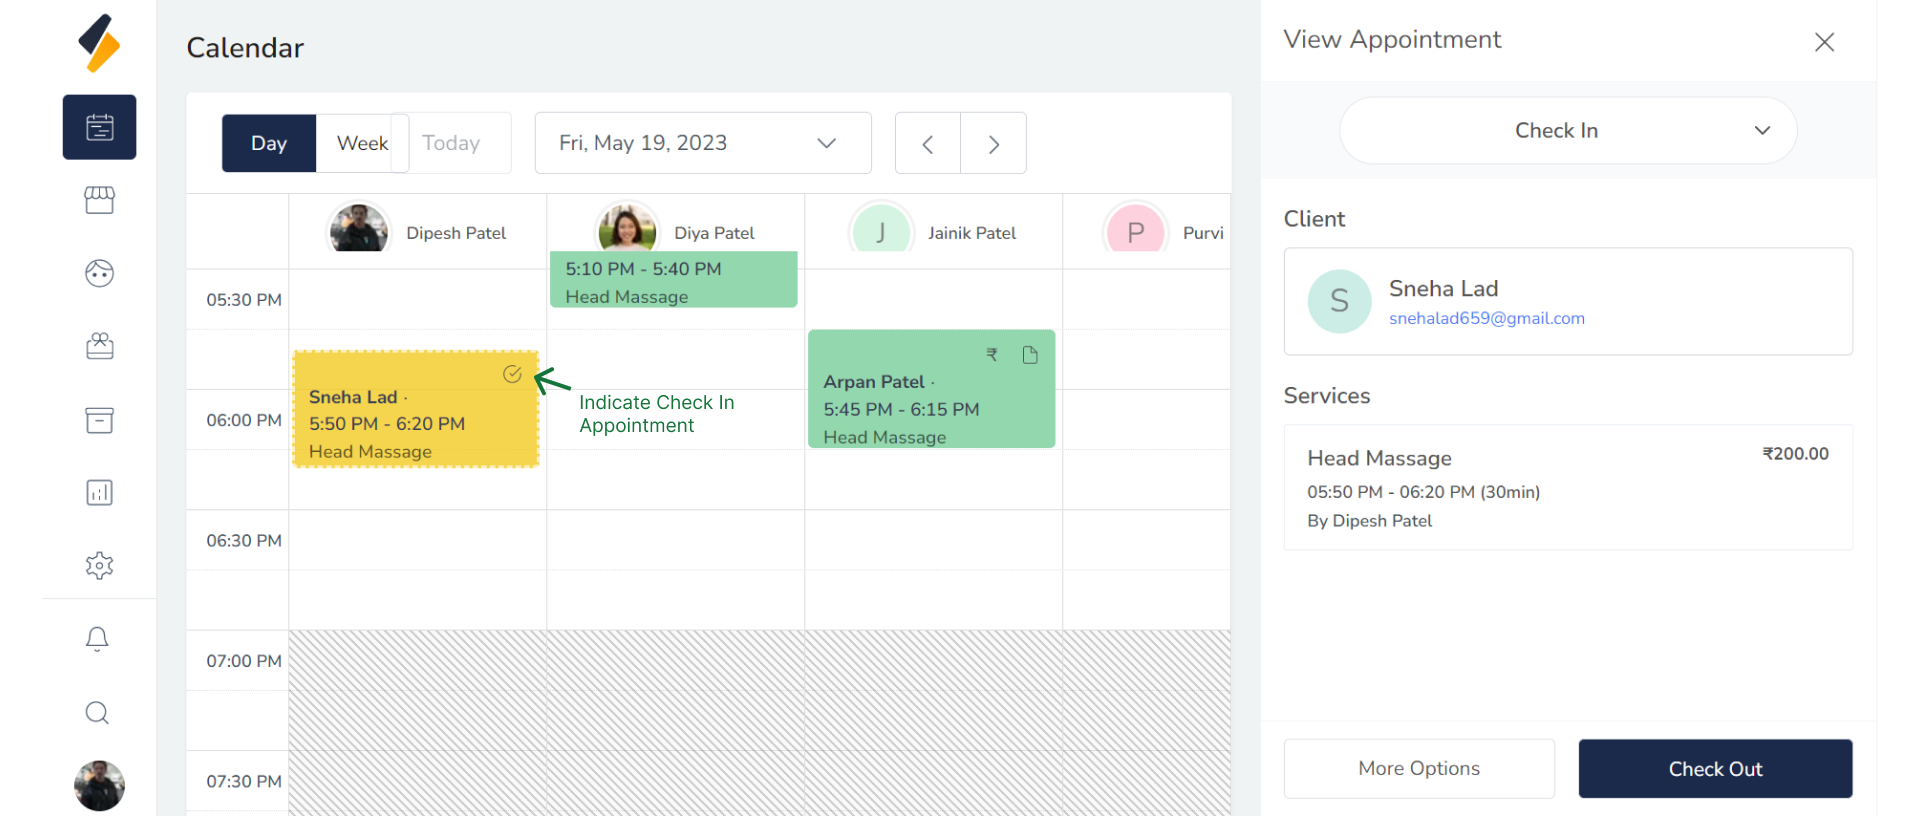
Task: Click the gift box sidebar icon
Action: coord(99,346)
